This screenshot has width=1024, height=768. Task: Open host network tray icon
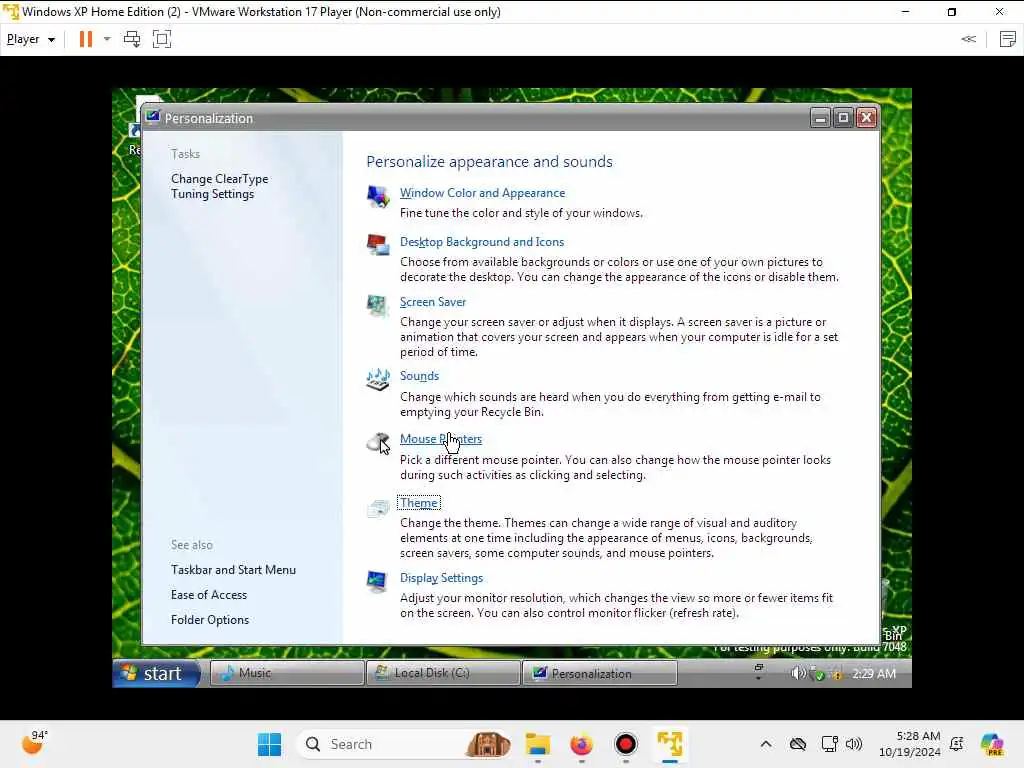829,744
